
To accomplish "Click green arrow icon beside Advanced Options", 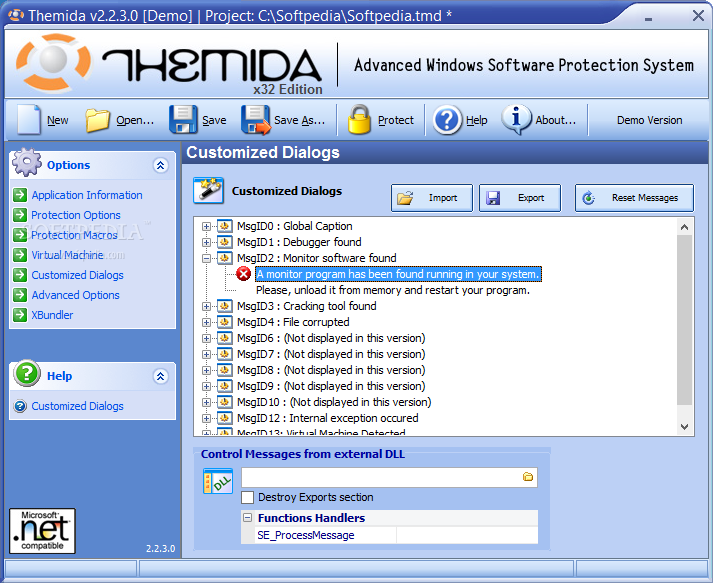I will point(20,295).
